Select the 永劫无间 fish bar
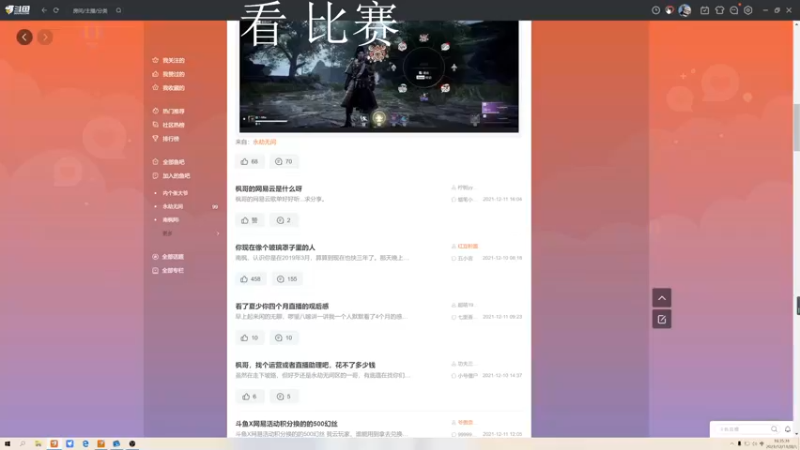Viewport: 800px width, 450px height. tap(173, 207)
